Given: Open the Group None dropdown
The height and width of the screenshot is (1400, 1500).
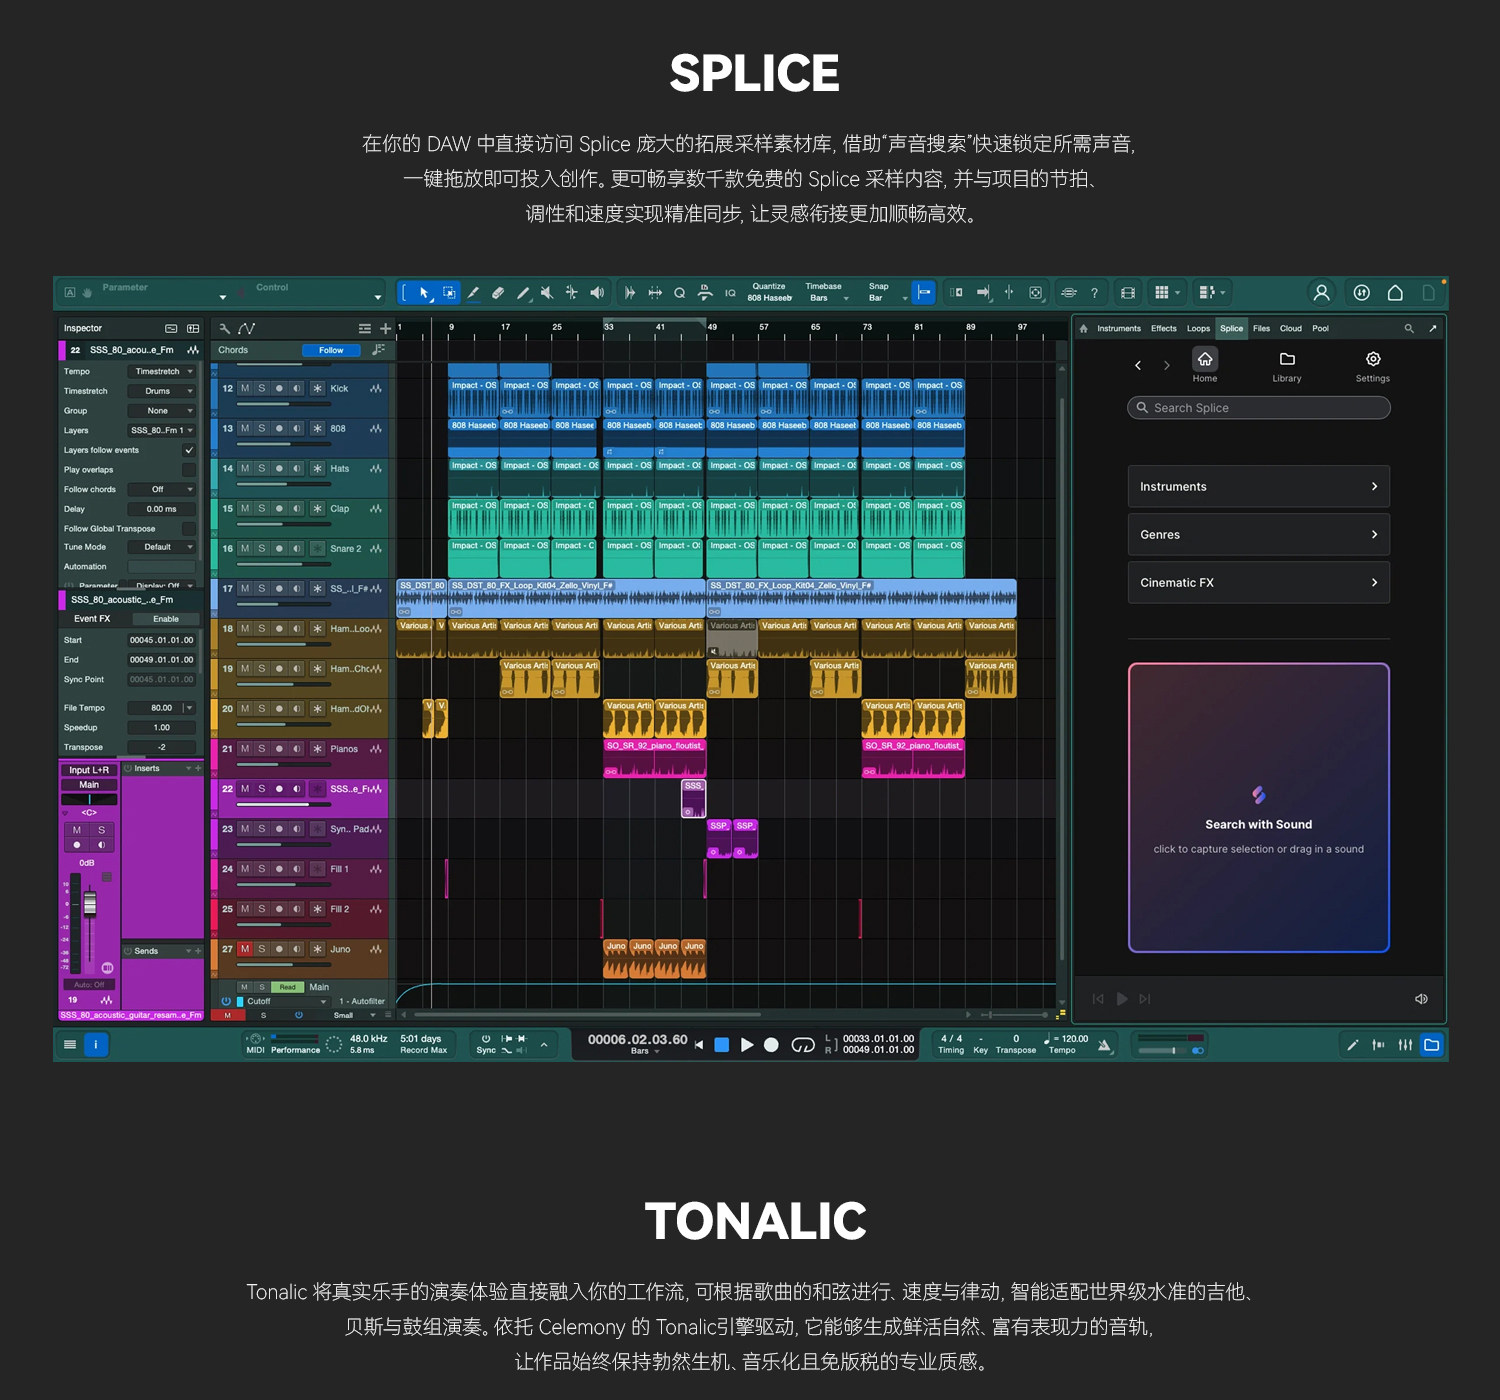Looking at the screenshot, I should pyautogui.click(x=162, y=411).
